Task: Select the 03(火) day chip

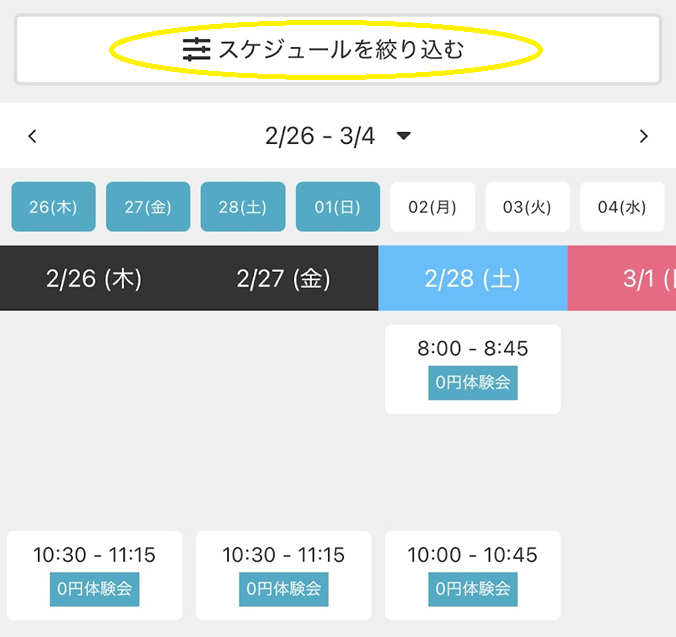Action: (527, 207)
